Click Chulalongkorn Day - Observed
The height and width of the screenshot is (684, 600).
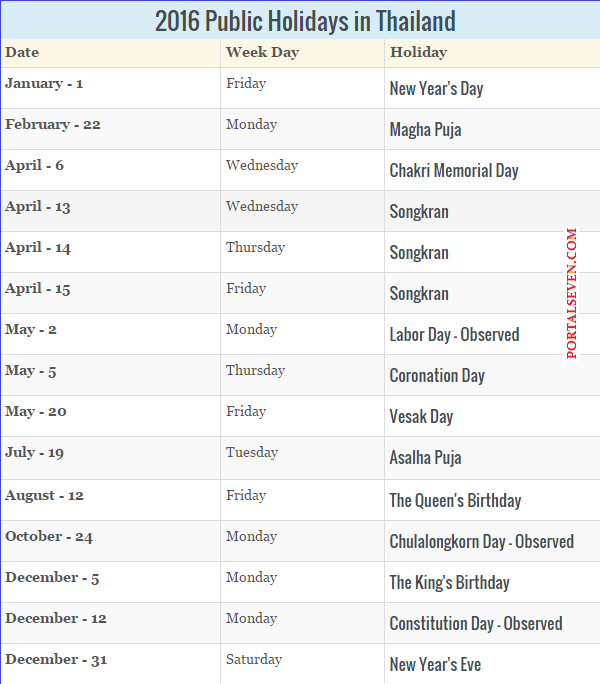coord(481,541)
